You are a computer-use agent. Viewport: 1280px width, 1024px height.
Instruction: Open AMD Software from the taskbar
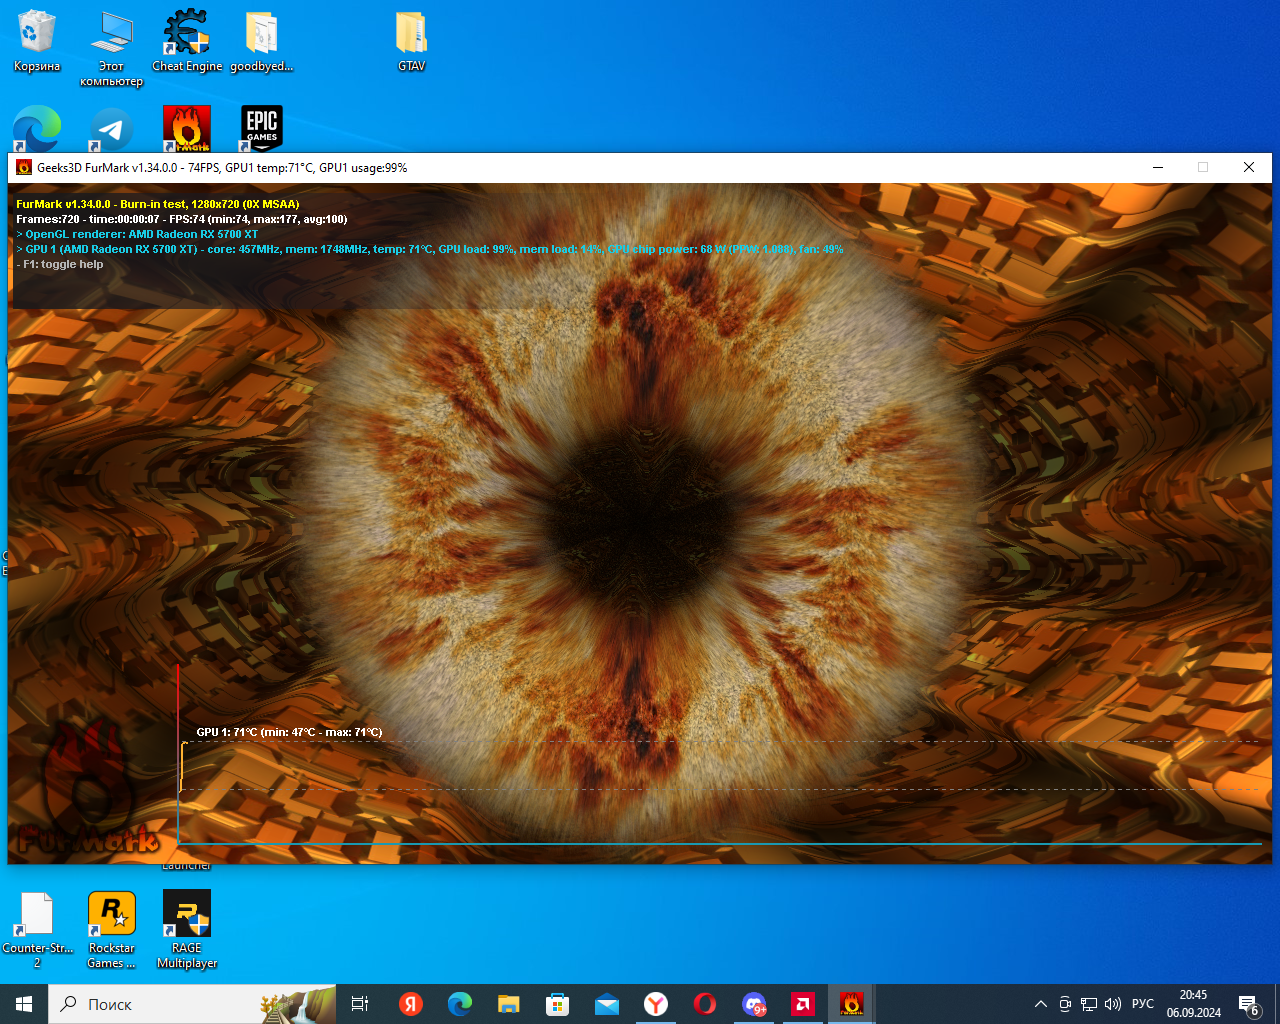point(802,1004)
